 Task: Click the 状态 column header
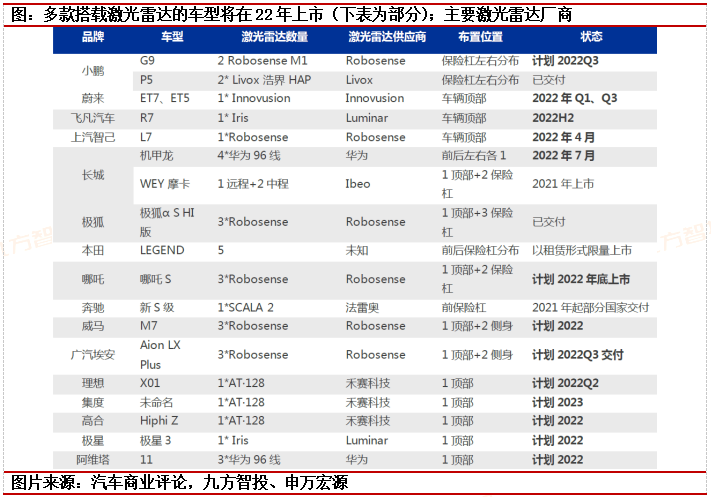tap(591, 37)
